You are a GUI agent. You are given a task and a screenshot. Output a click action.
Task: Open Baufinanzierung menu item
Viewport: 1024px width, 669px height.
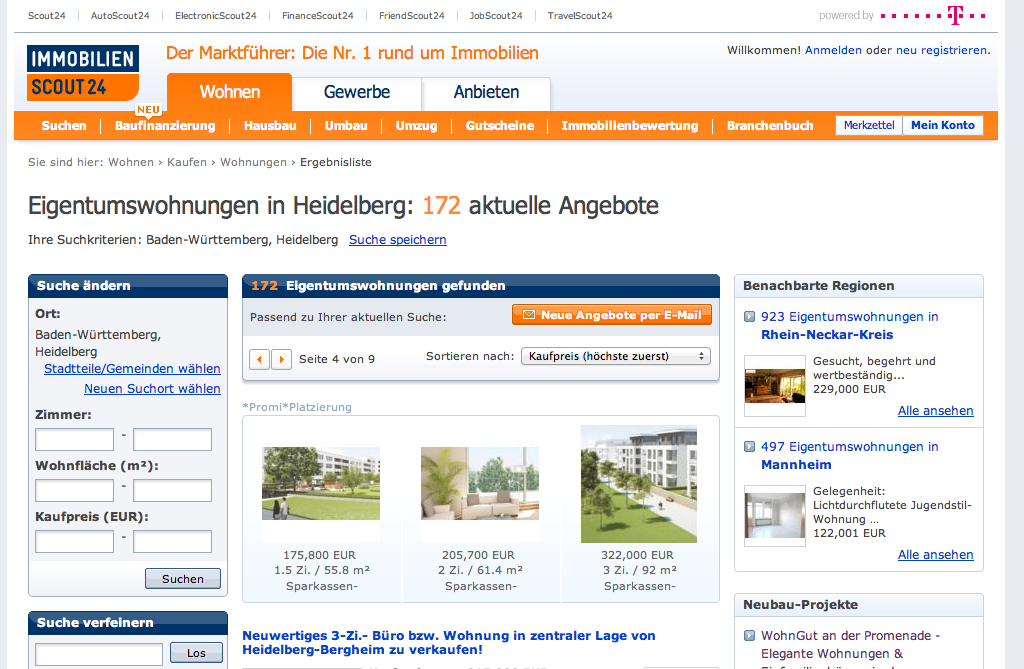click(x=165, y=125)
